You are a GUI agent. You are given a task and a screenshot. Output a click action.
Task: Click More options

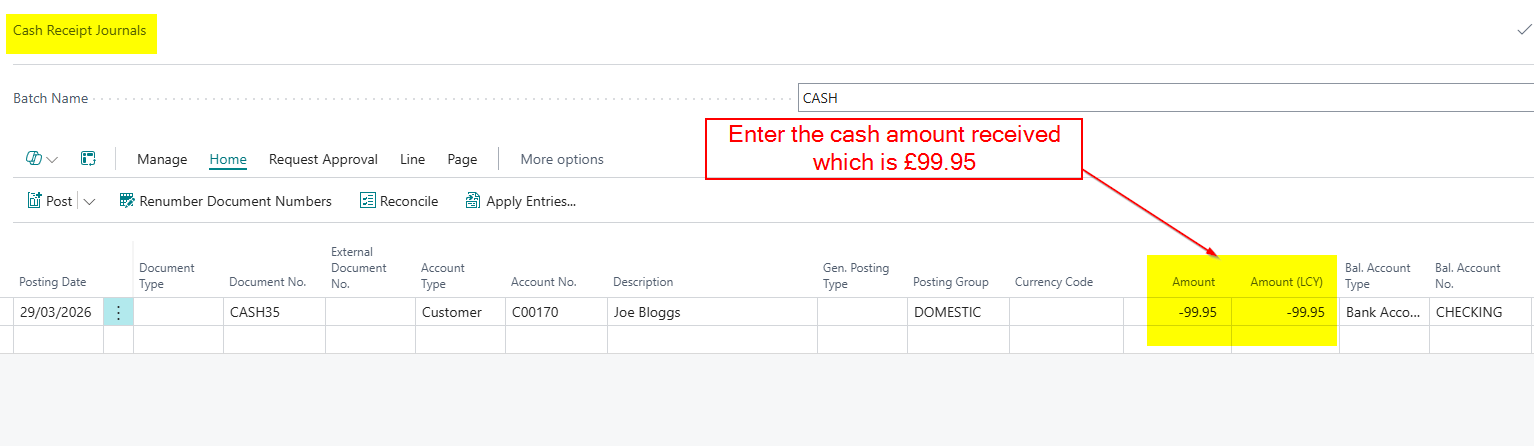coord(562,159)
